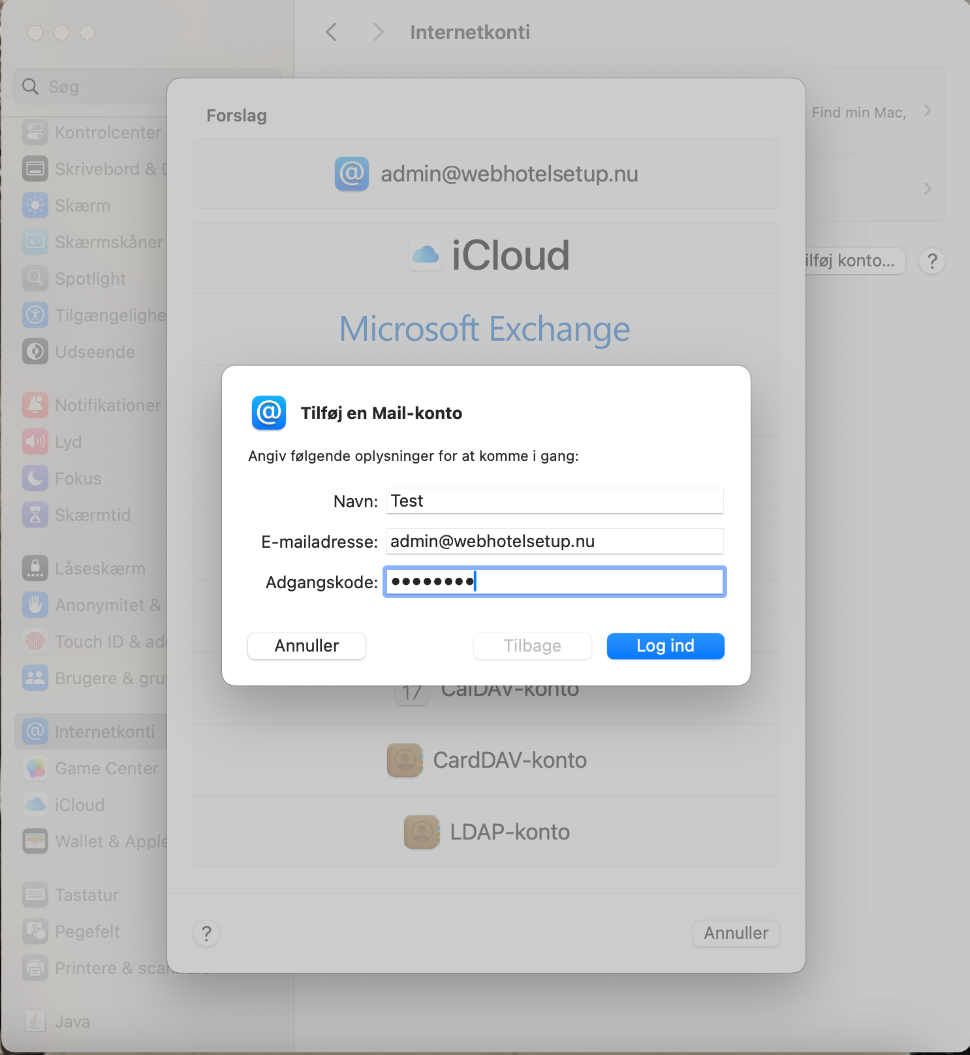Click the Log ind button
970x1055 pixels.
pos(665,646)
